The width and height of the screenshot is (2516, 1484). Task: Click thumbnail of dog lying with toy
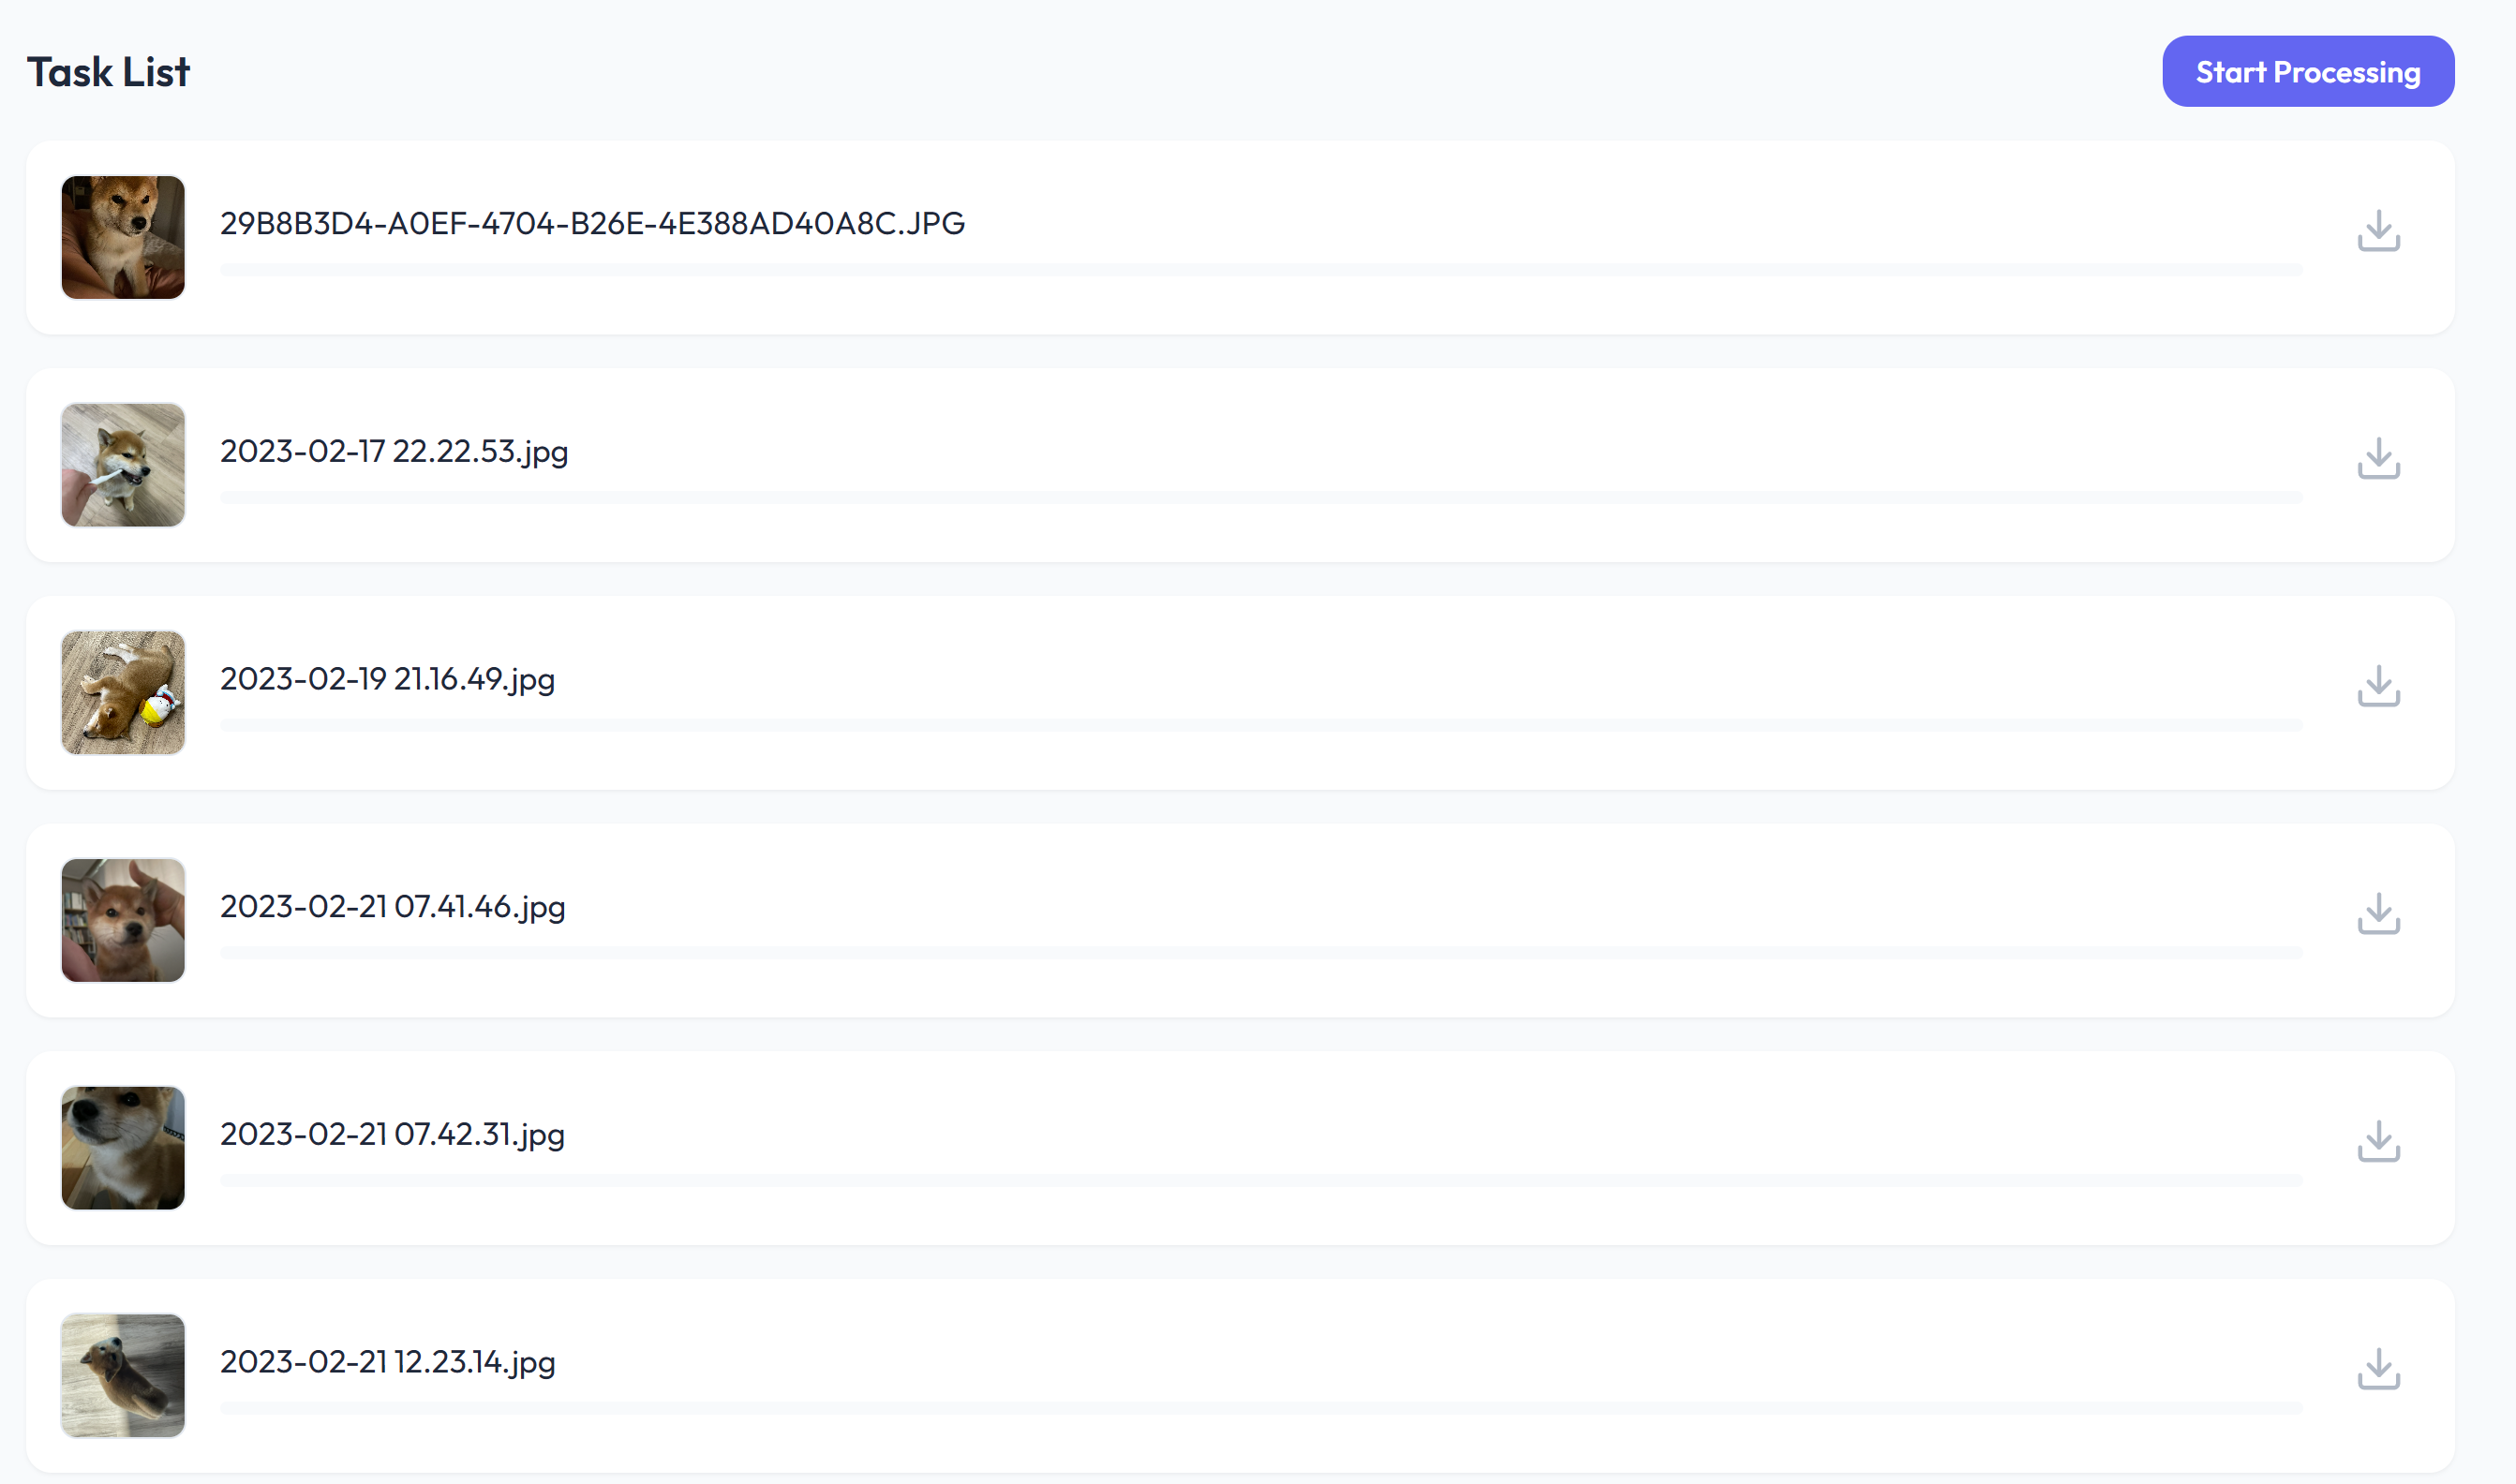pos(123,693)
